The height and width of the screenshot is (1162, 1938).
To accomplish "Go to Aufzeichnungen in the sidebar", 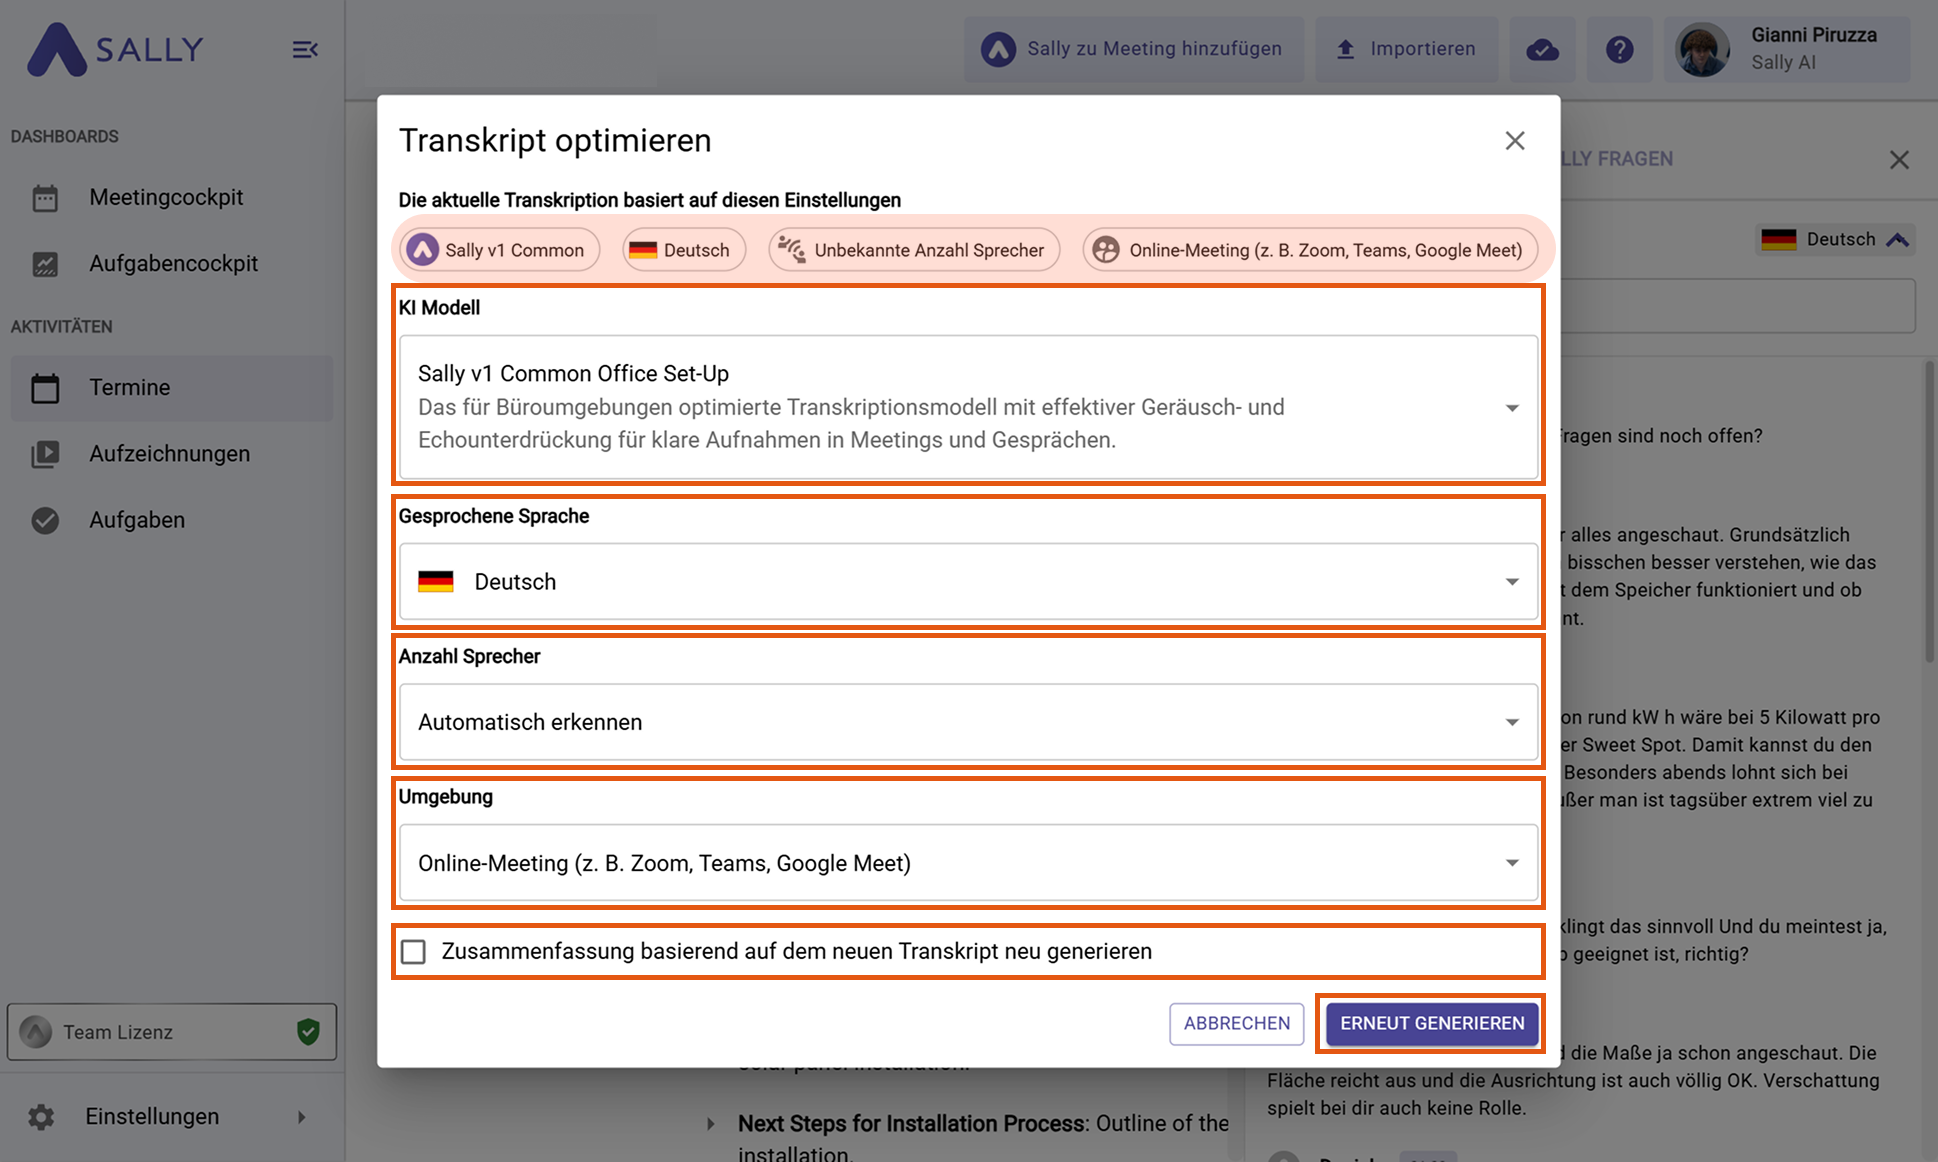I will 169,453.
